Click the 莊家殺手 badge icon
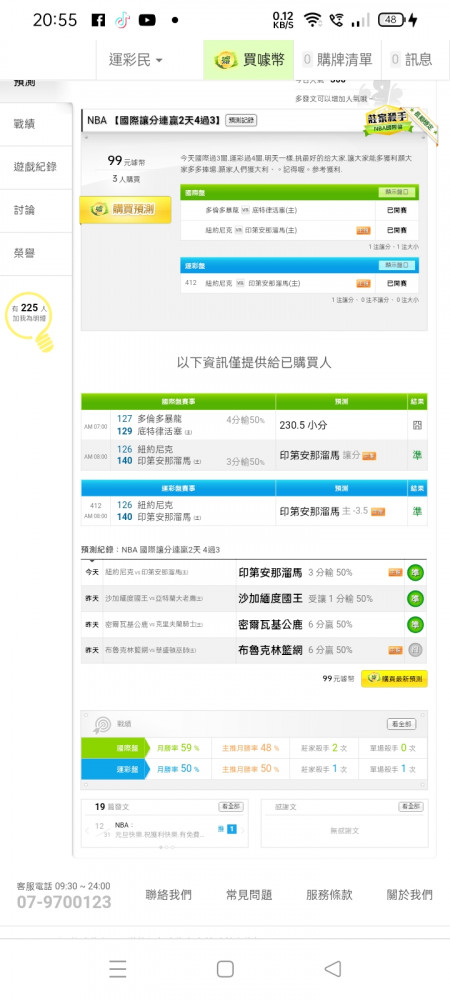Screen dimensions: 450x1000 pyautogui.click(x=389, y=120)
